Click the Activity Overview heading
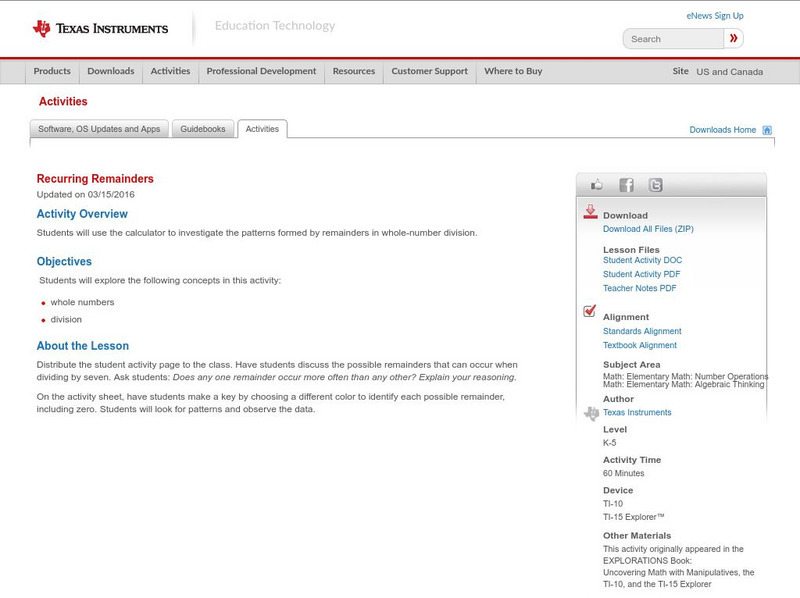 (x=82, y=214)
